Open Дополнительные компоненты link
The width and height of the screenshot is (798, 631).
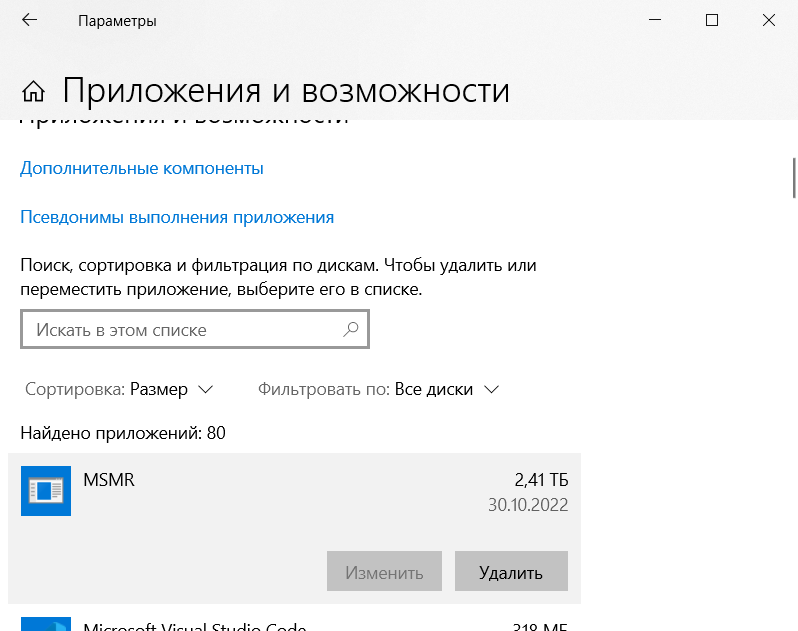142,168
